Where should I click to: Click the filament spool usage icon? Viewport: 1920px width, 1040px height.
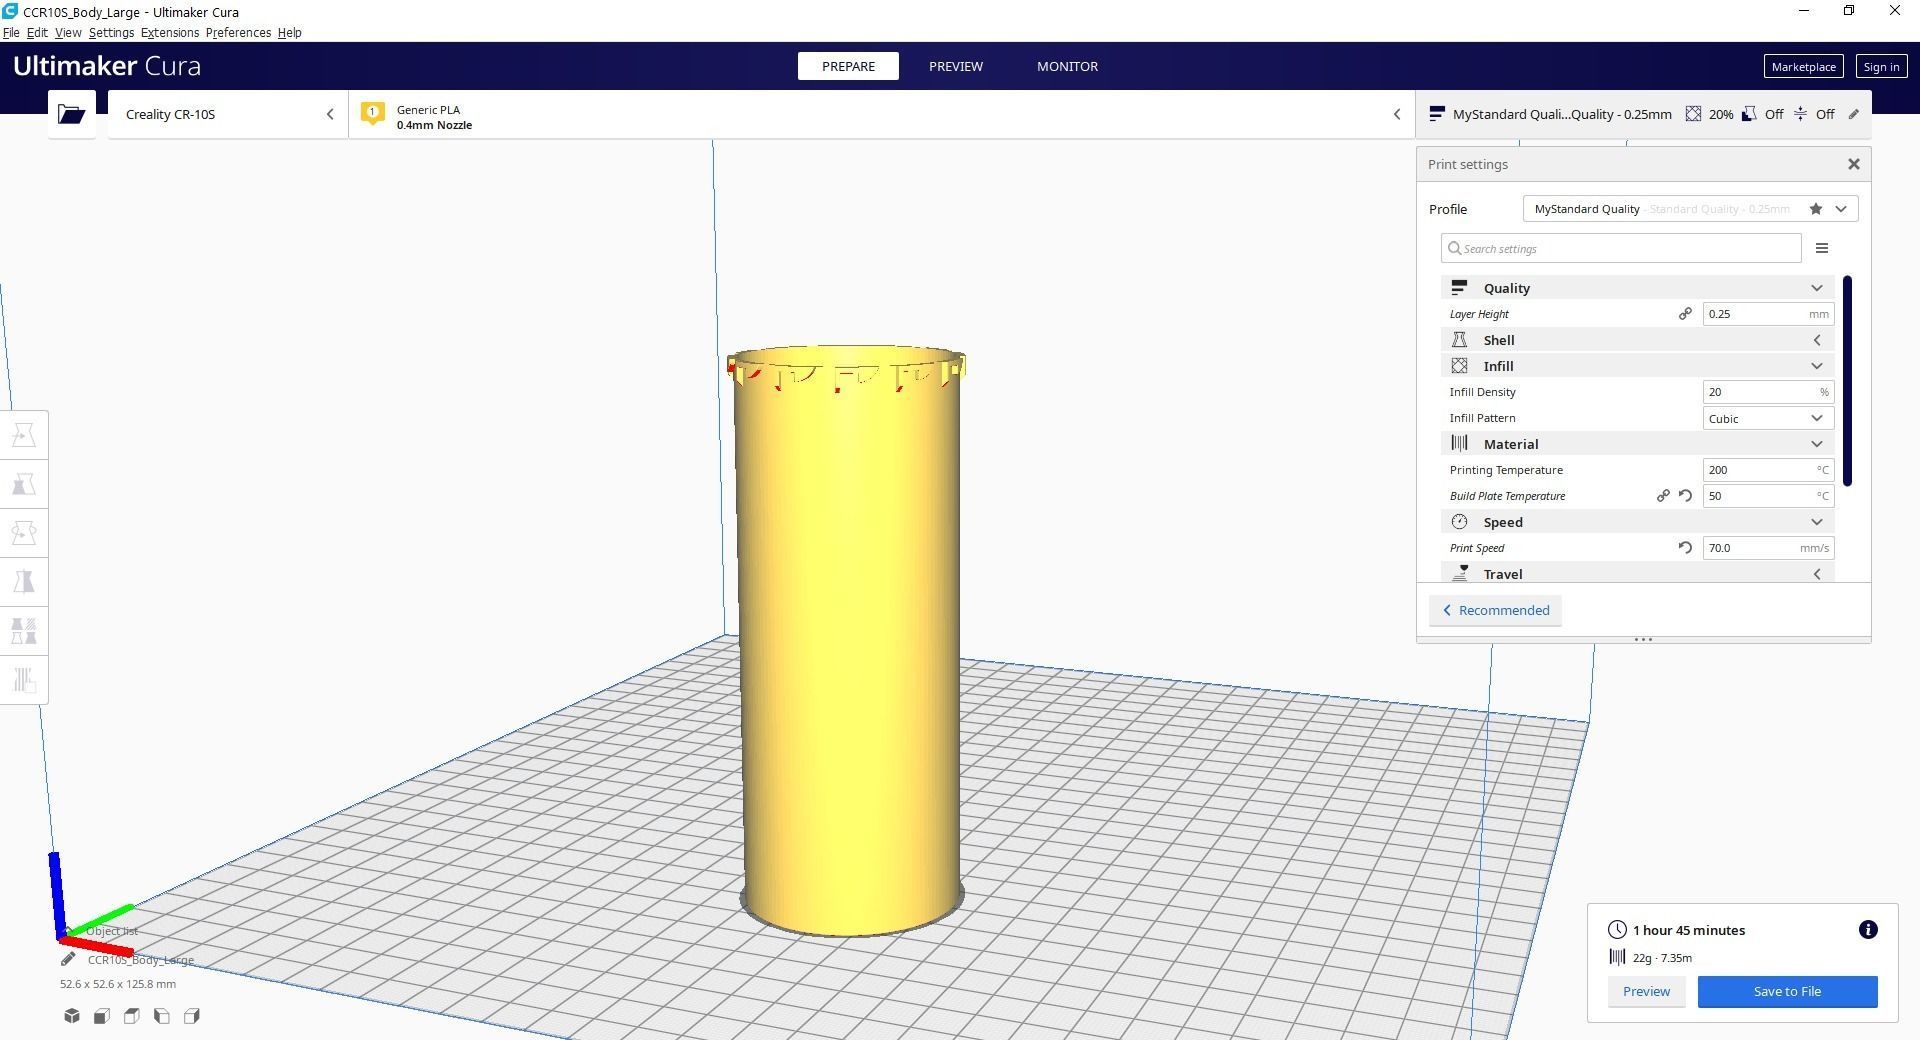click(1617, 957)
